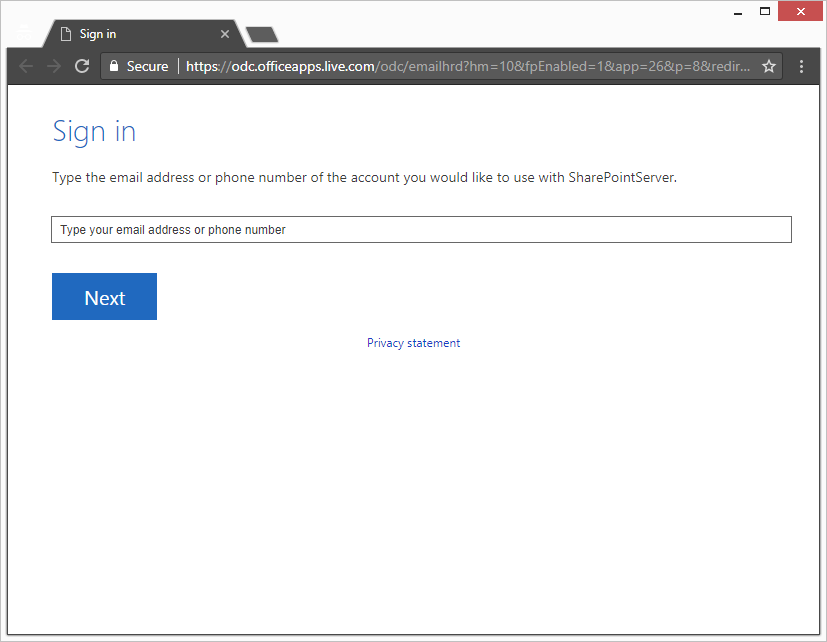Click the padlock icon in address bar
Screen dimensions: 827x642
pos(114,66)
